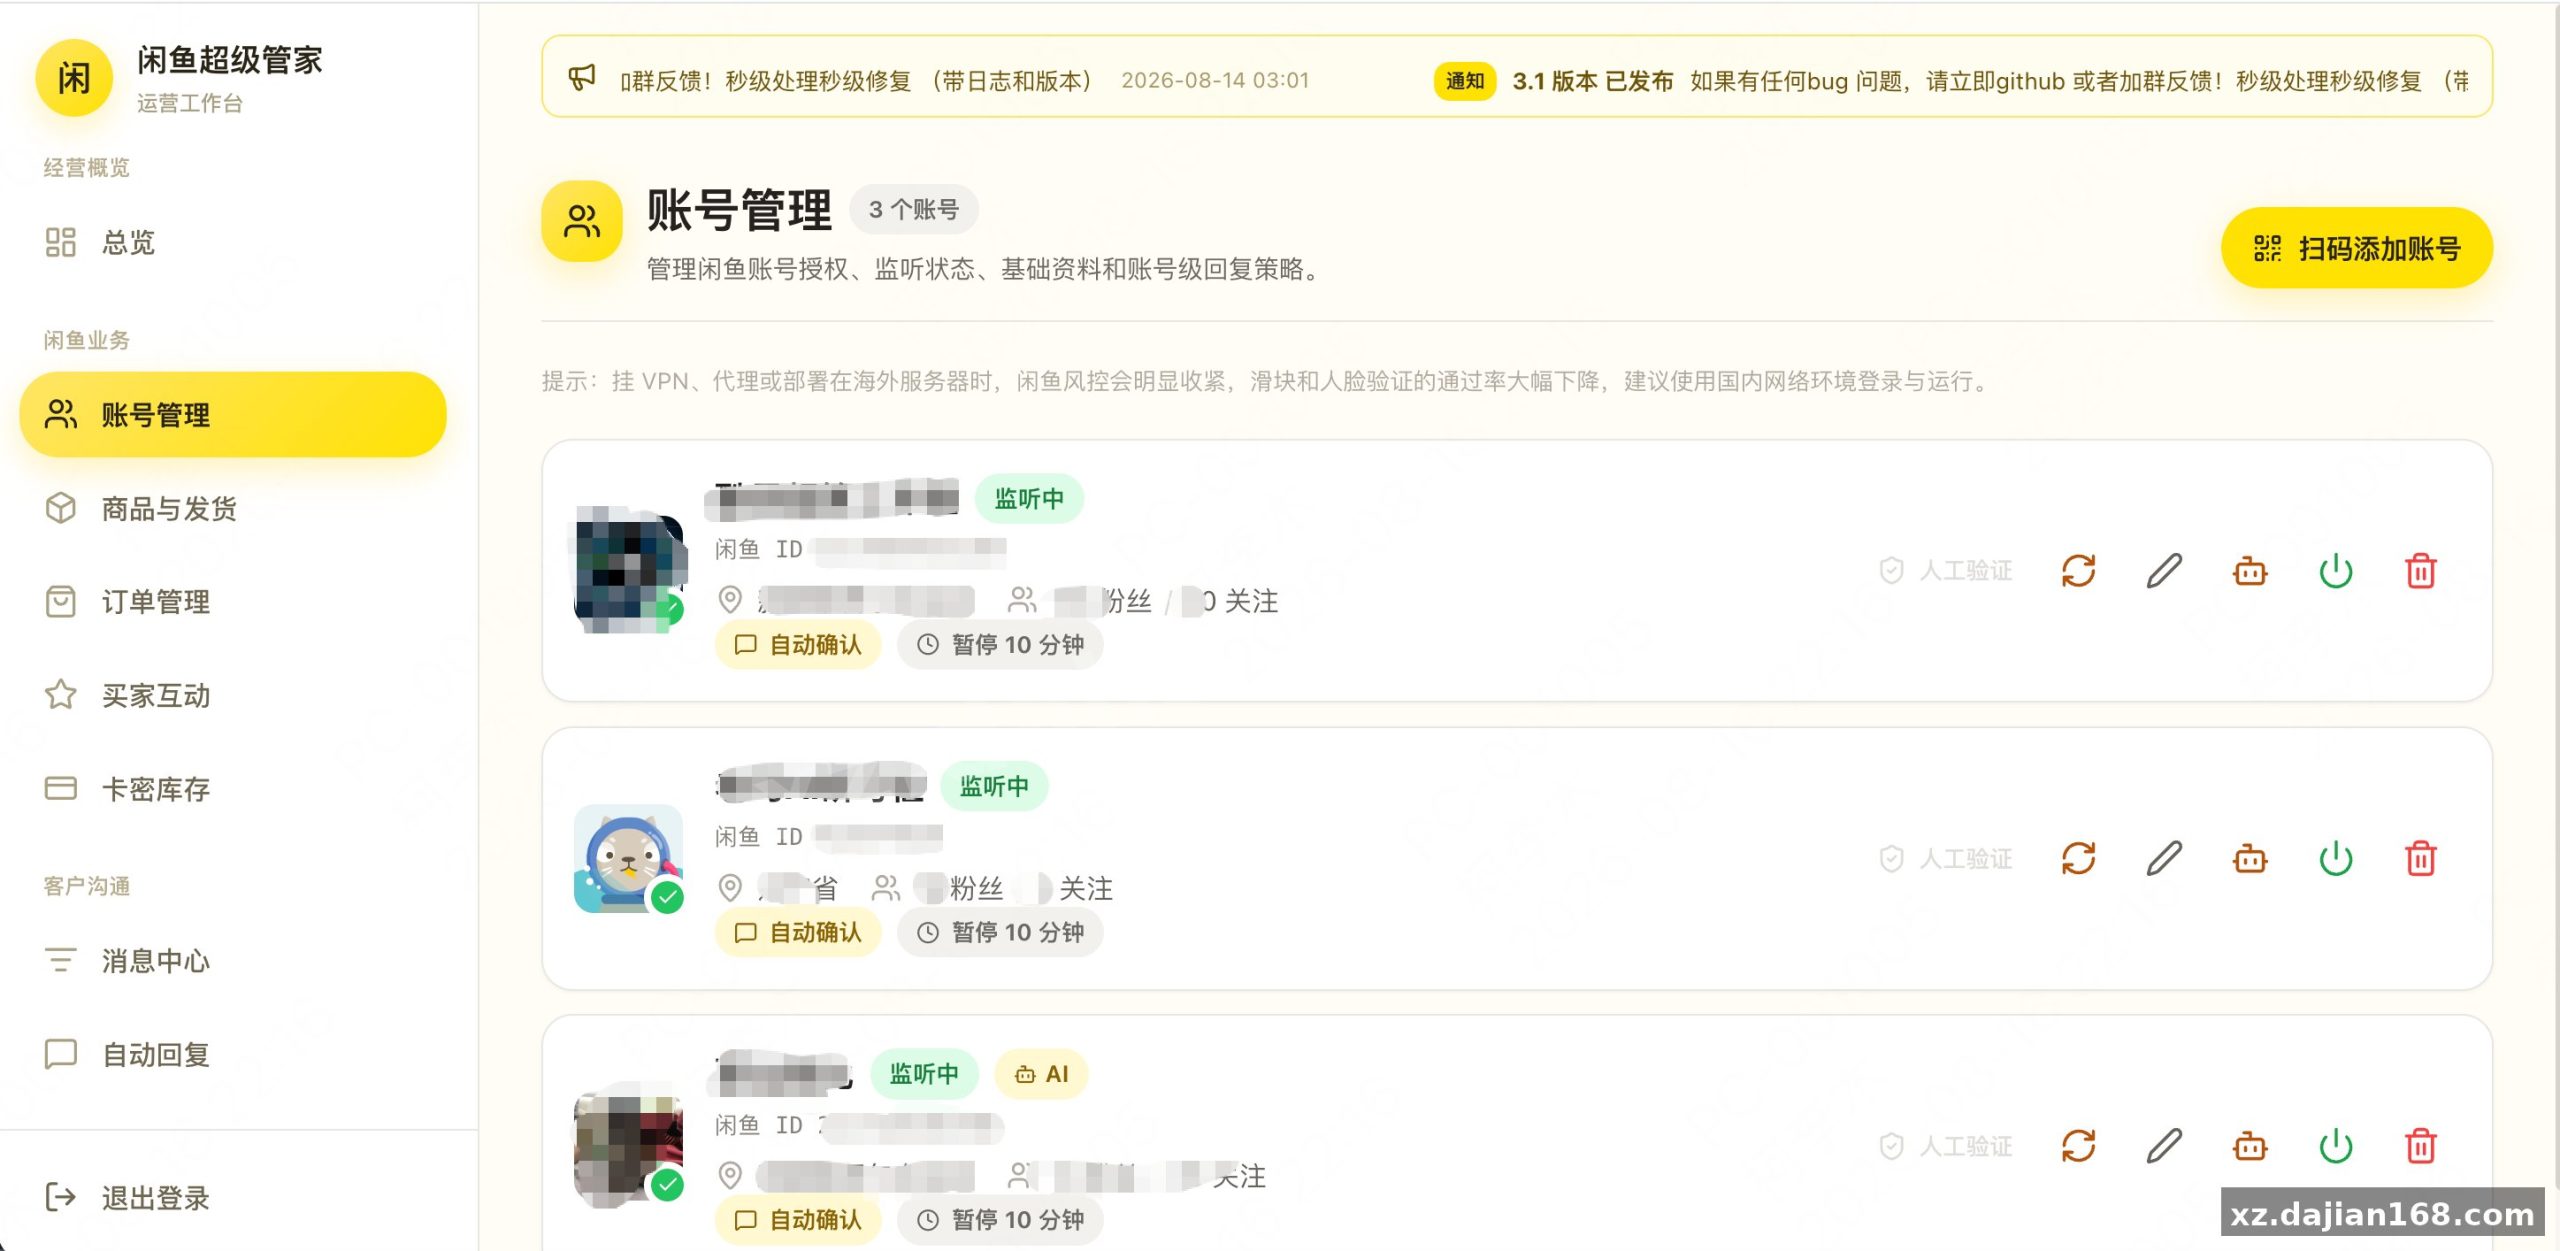Click the first account's location pin icon

(731, 600)
